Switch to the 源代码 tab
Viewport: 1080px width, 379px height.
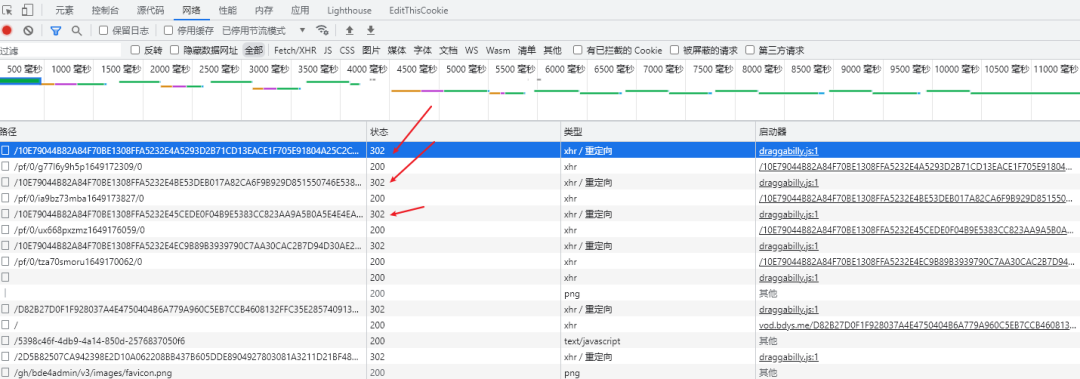(x=150, y=10)
